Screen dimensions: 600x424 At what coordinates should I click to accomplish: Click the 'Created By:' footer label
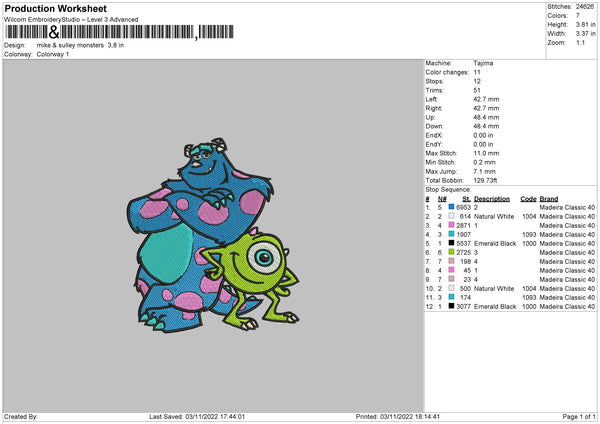click(x=21, y=417)
